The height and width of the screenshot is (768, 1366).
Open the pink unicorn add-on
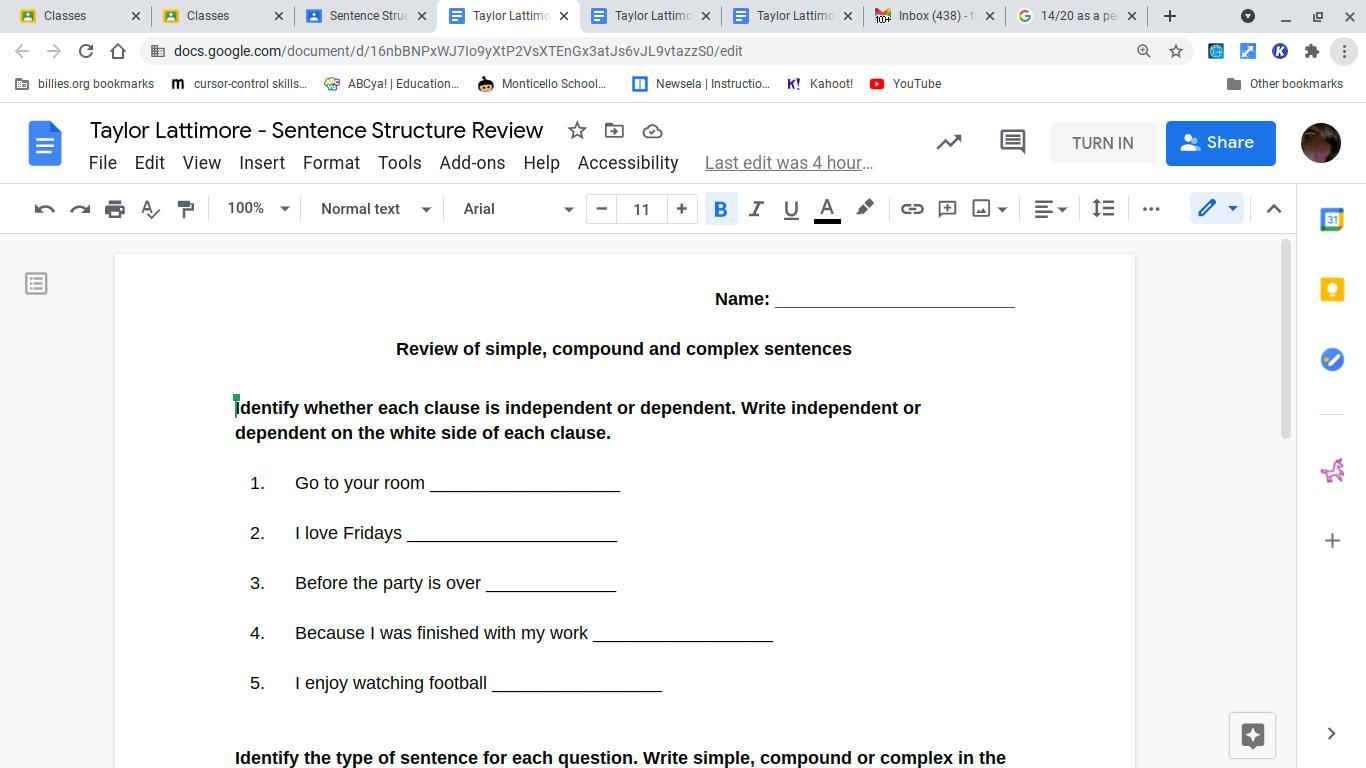pos(1332,470)
